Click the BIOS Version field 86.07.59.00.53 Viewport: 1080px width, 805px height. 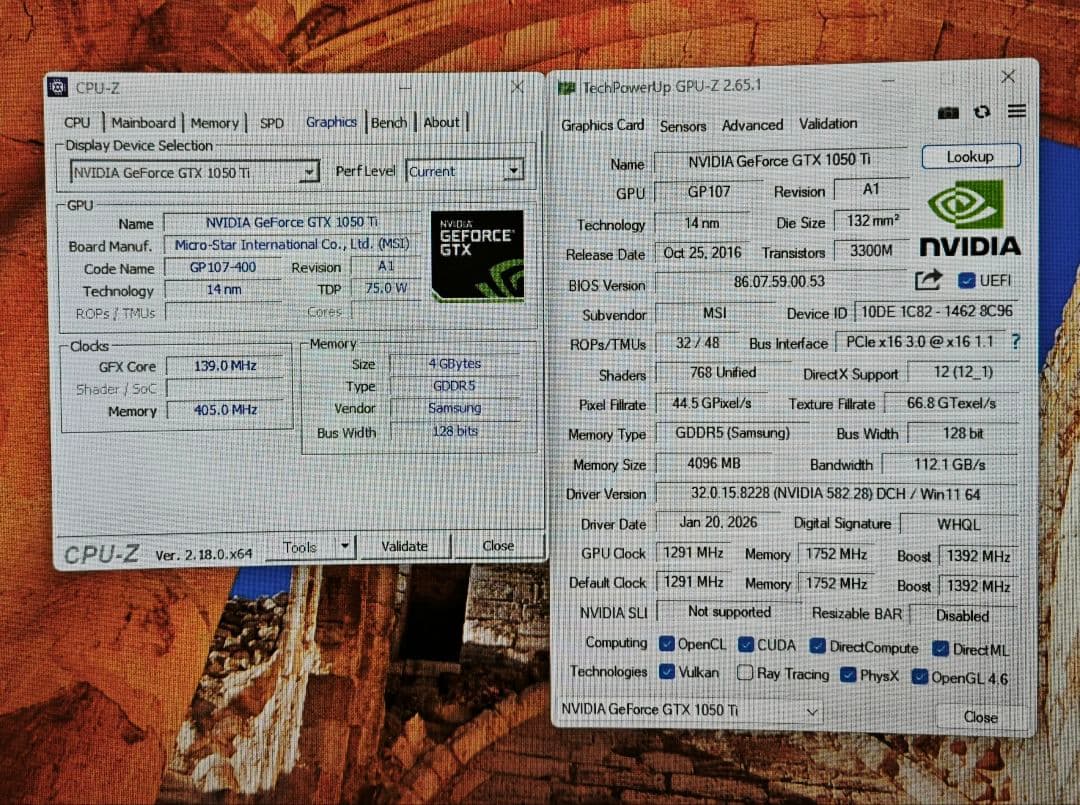tap(779, 282)
